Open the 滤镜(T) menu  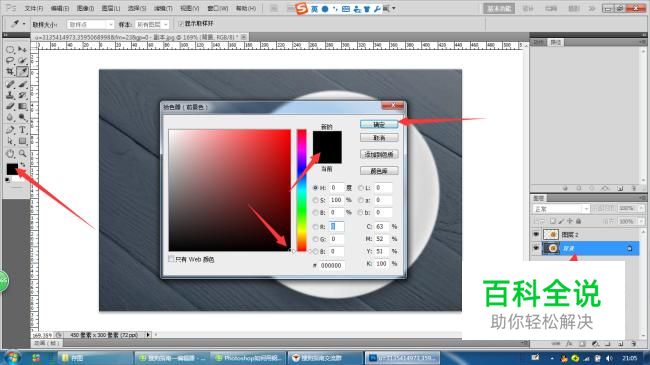[163, 8]
